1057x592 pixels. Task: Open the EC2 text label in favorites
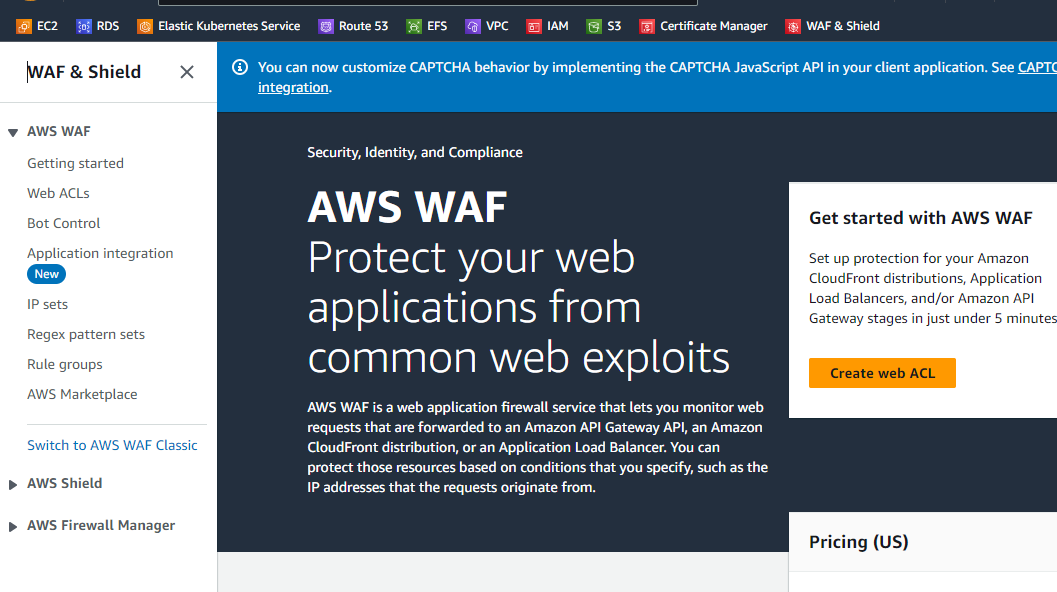click(47, 26)
